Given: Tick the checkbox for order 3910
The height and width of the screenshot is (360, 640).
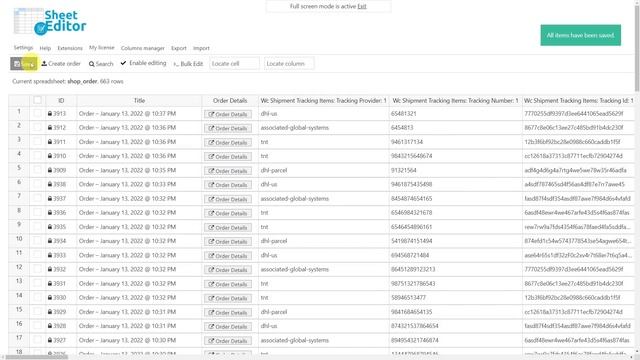Looking at the screenshot, I should (38, 156).
